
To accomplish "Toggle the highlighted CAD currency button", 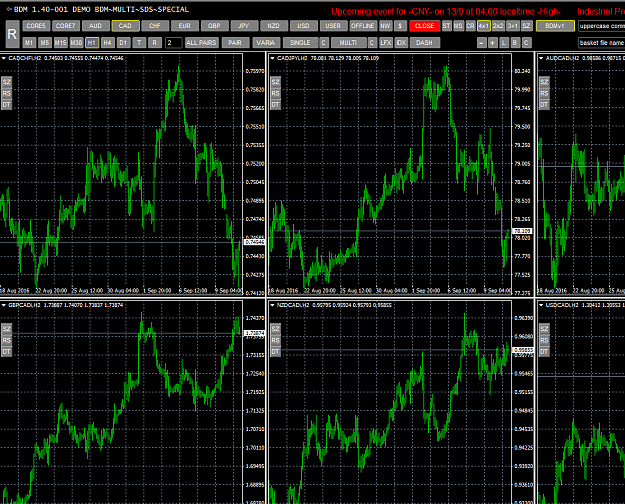I will 126,26.
